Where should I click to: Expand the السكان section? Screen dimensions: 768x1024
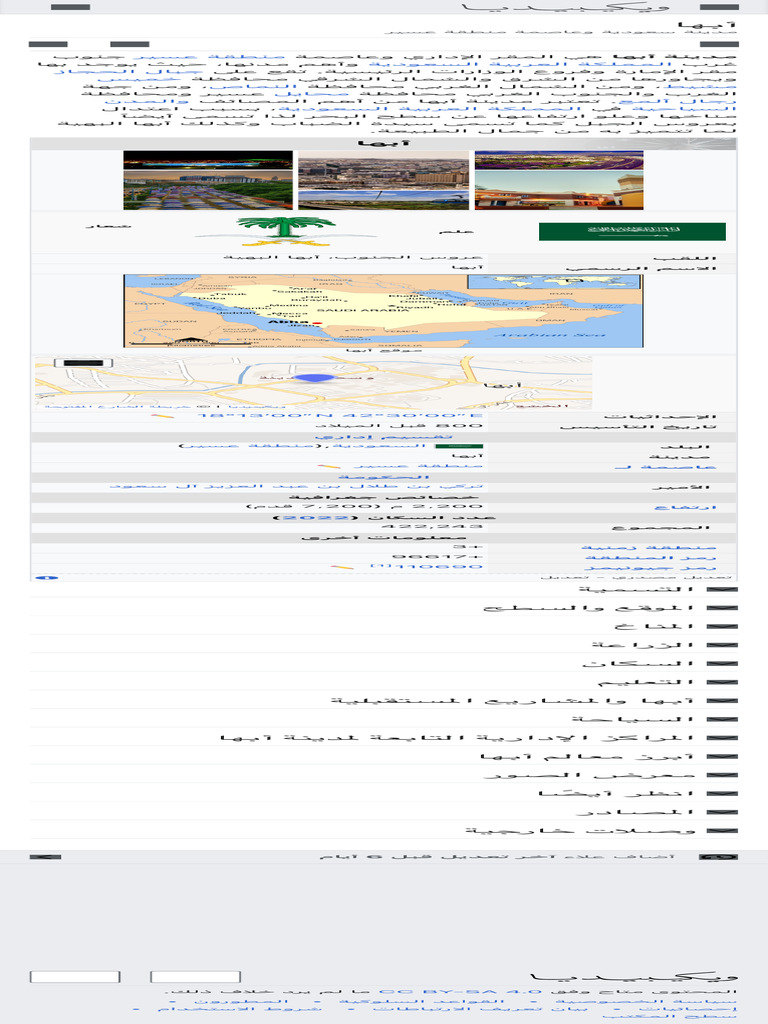click(x=384, y=663)
